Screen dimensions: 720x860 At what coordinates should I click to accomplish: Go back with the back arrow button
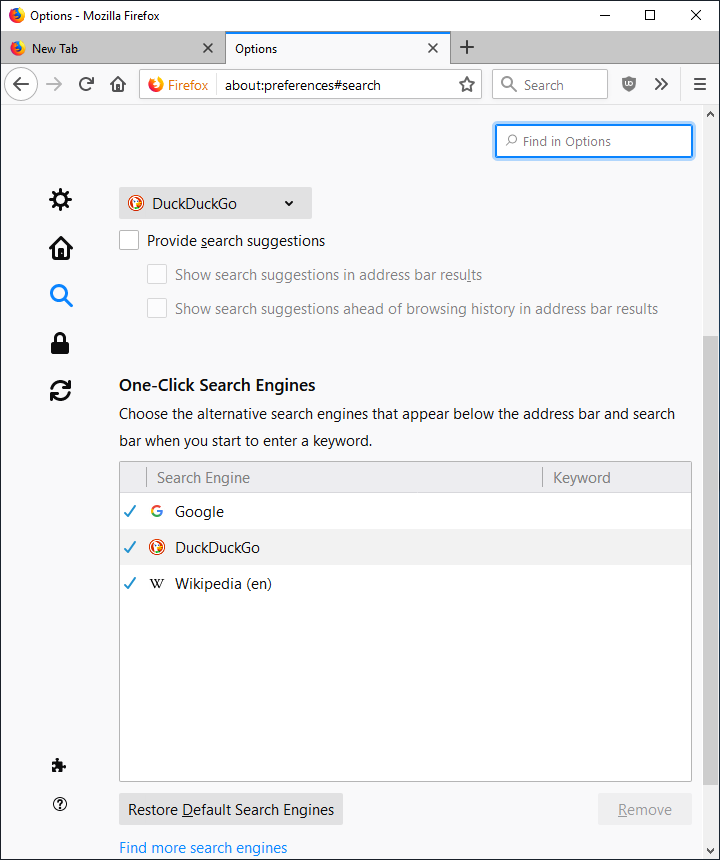tap(21, 84)
